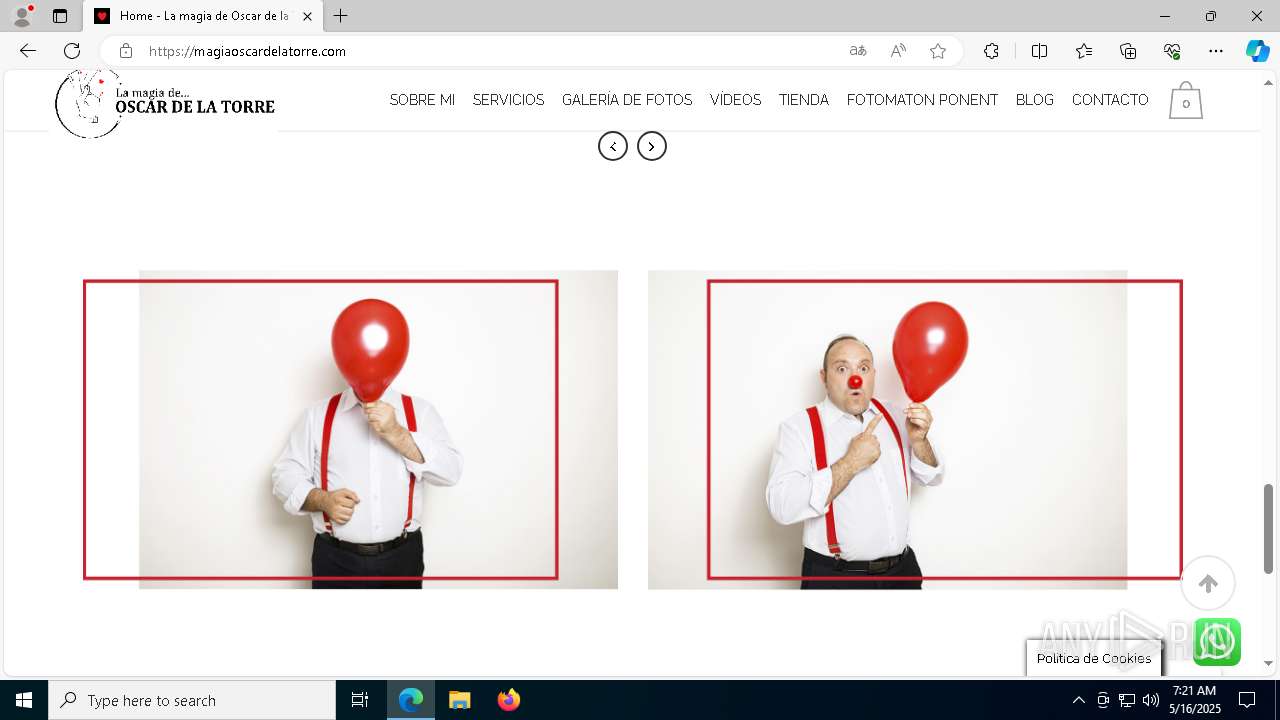1280x720 pixels.
Task: Open the clock and date flyout
Action: pyautogui.click(x=1195, y=700)
